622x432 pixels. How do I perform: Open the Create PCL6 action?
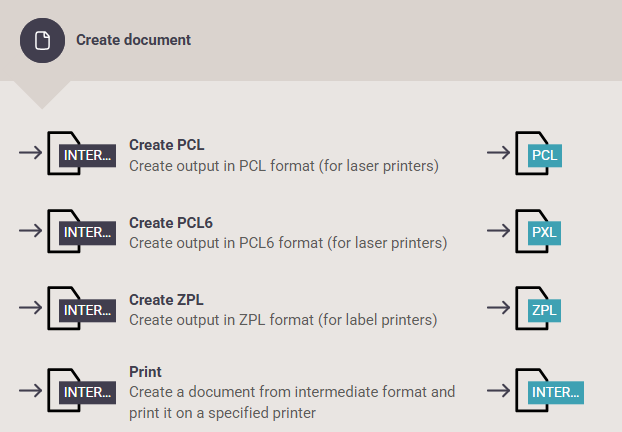click(x=171, y=223)
